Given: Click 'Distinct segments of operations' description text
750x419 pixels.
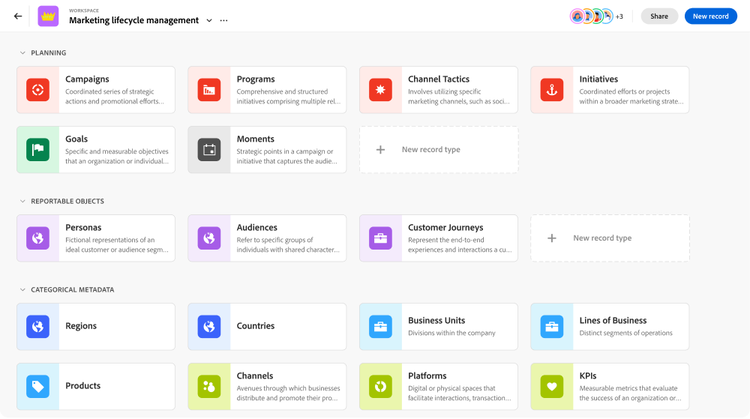Looking at the screenshot, I should pyautogui.click(x=626, y=333).
